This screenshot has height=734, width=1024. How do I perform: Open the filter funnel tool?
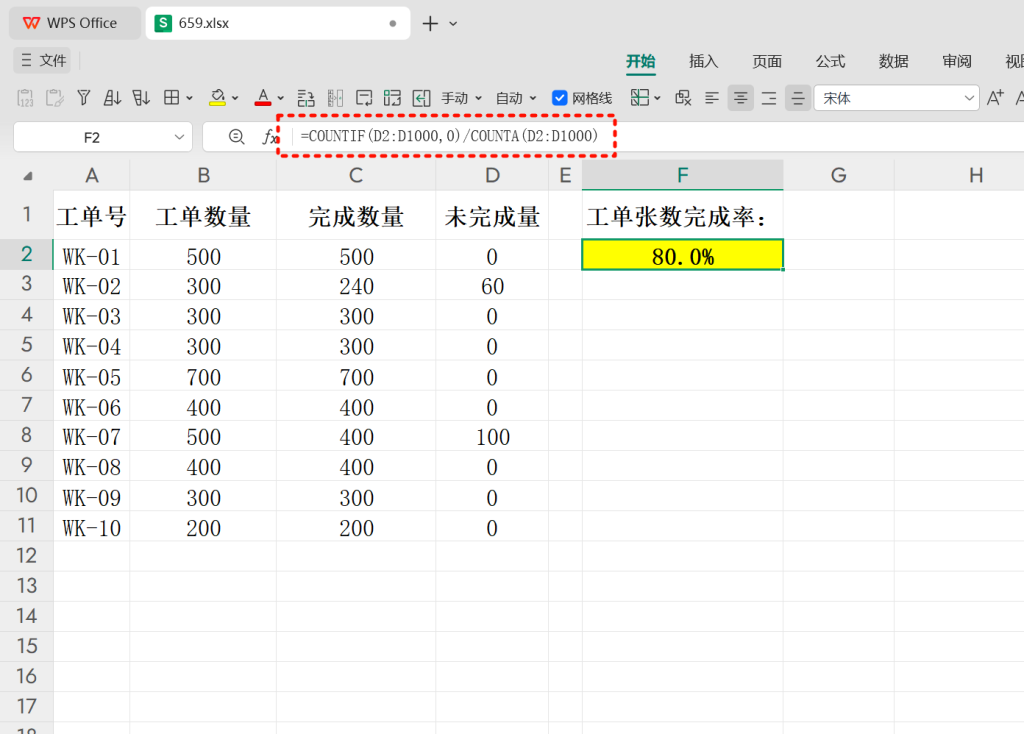84,98
